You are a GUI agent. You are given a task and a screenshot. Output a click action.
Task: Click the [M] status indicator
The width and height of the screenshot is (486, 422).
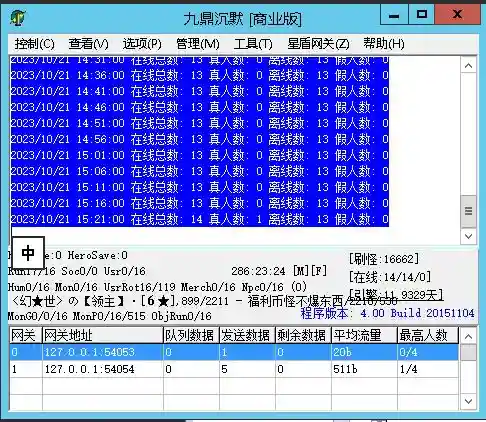(x=301, y=271)
